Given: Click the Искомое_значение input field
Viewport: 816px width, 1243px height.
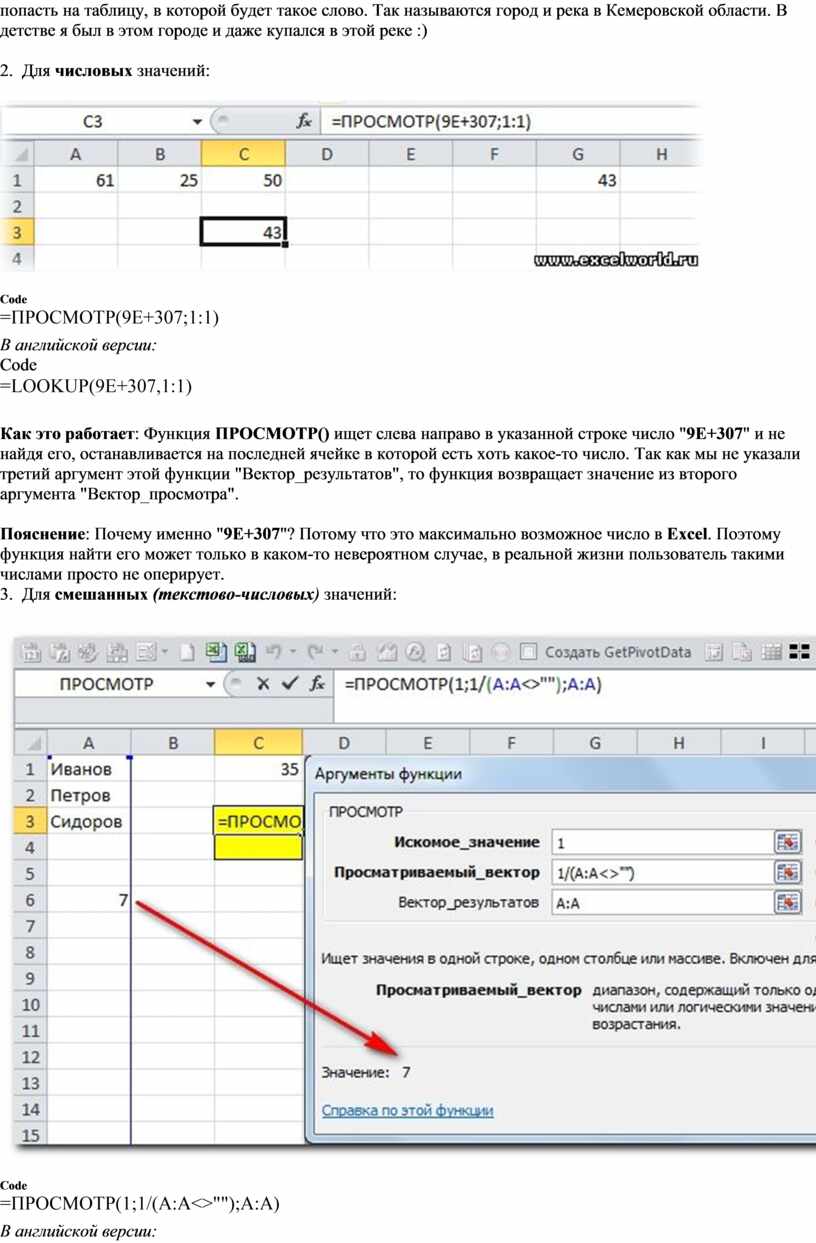Looking at the screenshot, I should [x=662, y=842].
